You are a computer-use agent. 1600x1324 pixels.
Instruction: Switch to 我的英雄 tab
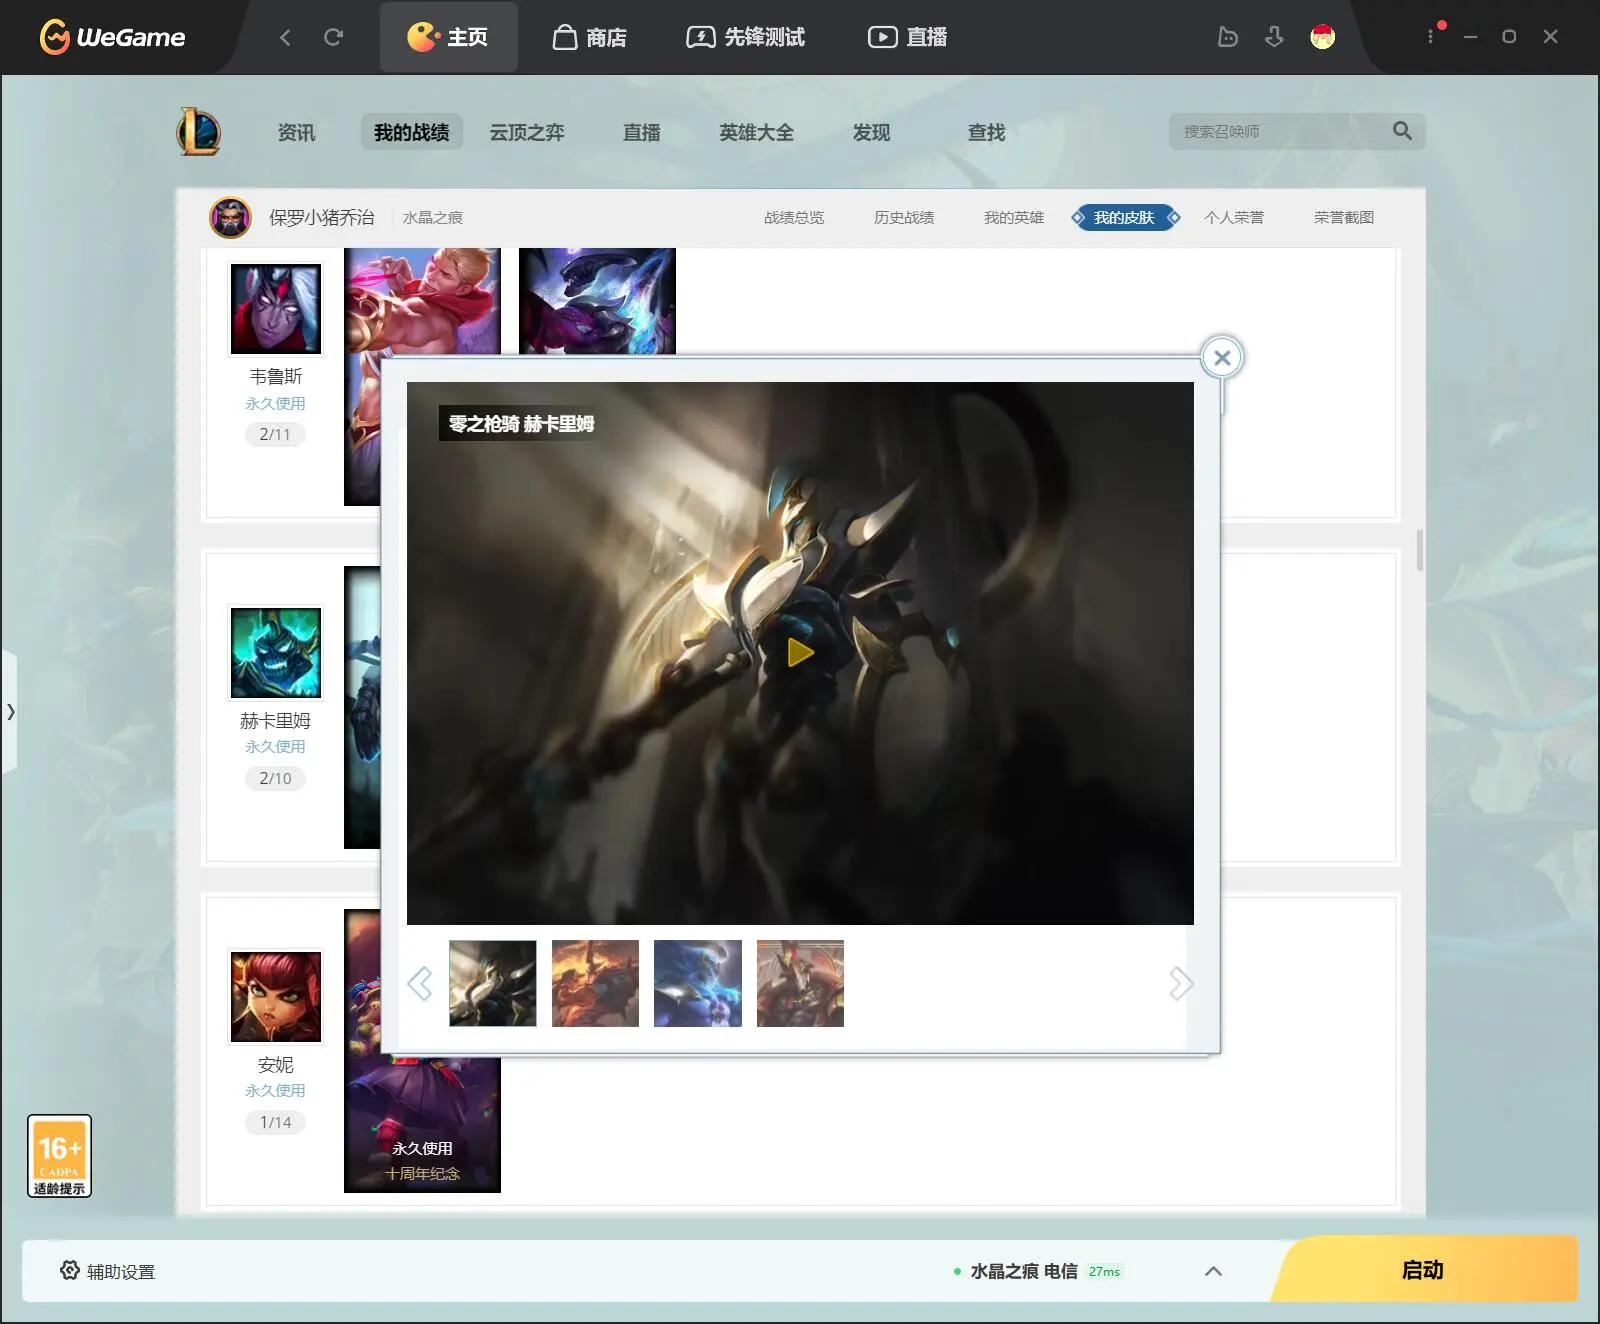point(1014,217)
